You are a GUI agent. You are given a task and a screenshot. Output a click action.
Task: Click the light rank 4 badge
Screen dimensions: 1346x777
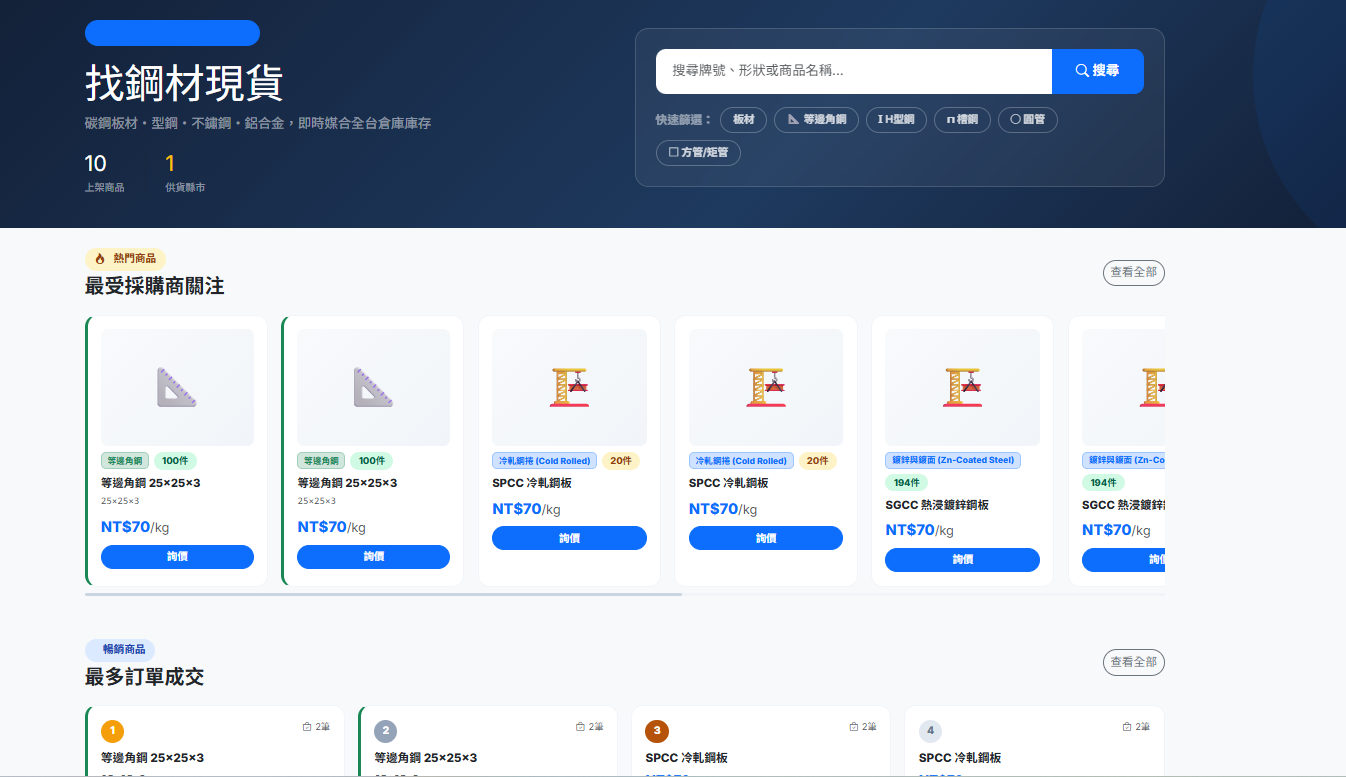931,731
